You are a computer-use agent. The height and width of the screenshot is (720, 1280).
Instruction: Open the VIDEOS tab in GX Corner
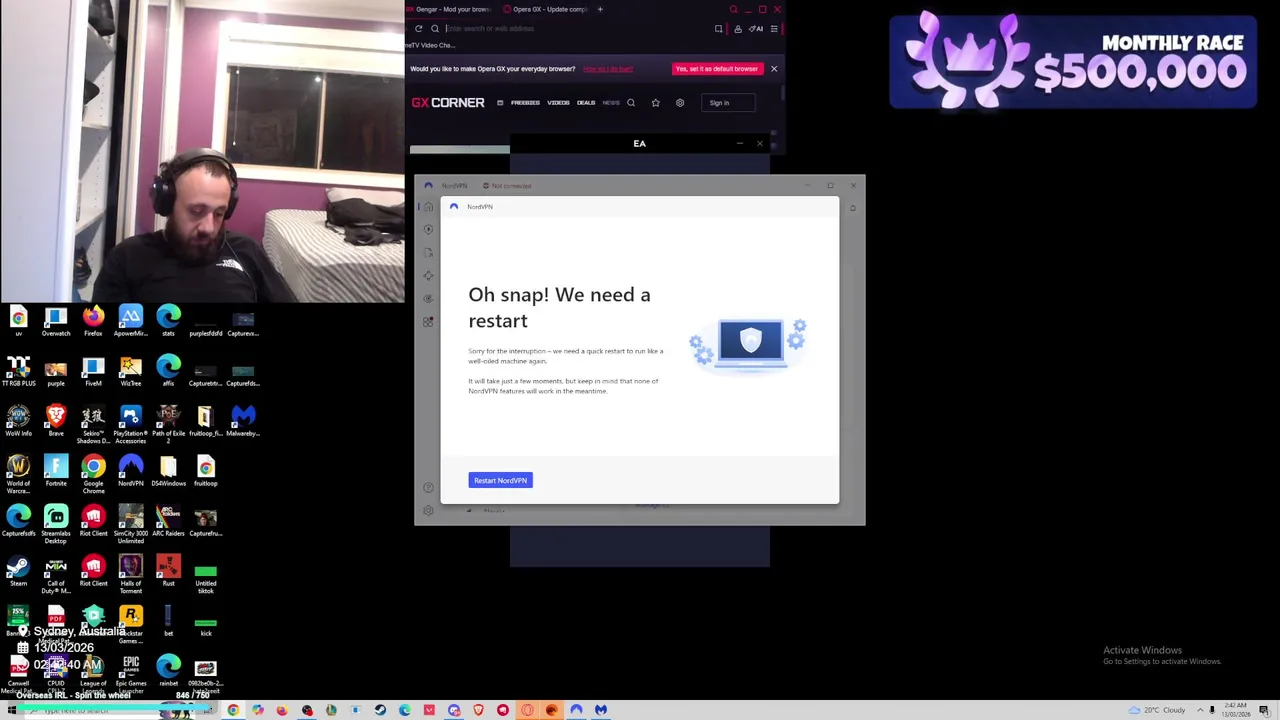558,103
